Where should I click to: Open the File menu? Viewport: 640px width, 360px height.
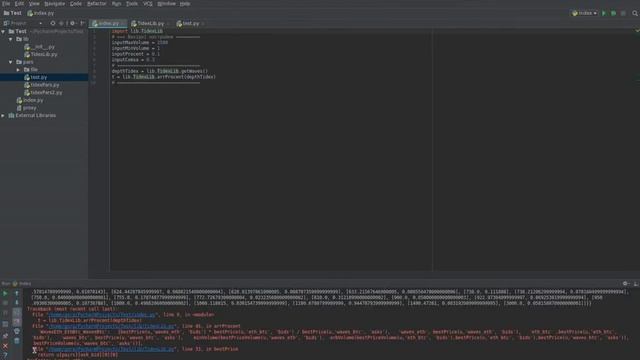pos(6,4)
